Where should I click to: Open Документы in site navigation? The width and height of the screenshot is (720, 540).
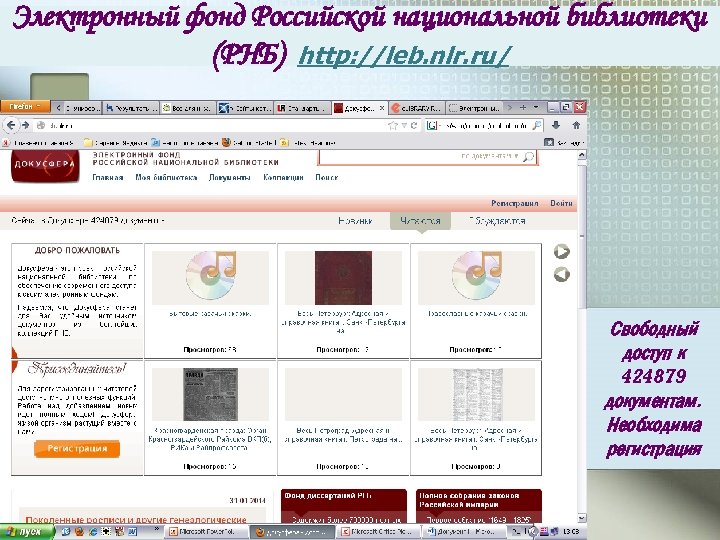[x=230, y=177]
